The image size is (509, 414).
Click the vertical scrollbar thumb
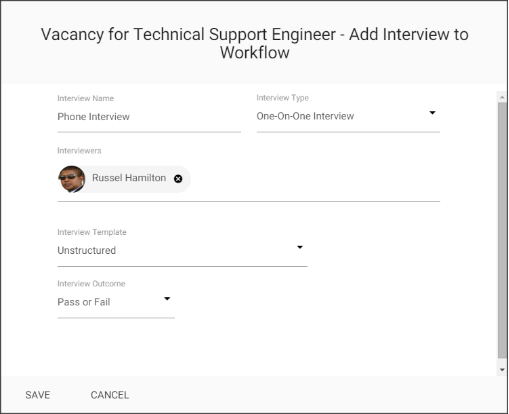tap(502, 230)
